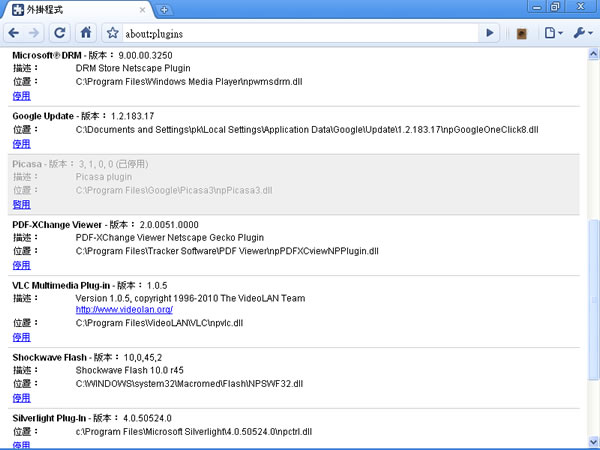Click the npGoogleOneClick8.dll path text
Viewport: 600px width, 450px height.
click(307, 130)
